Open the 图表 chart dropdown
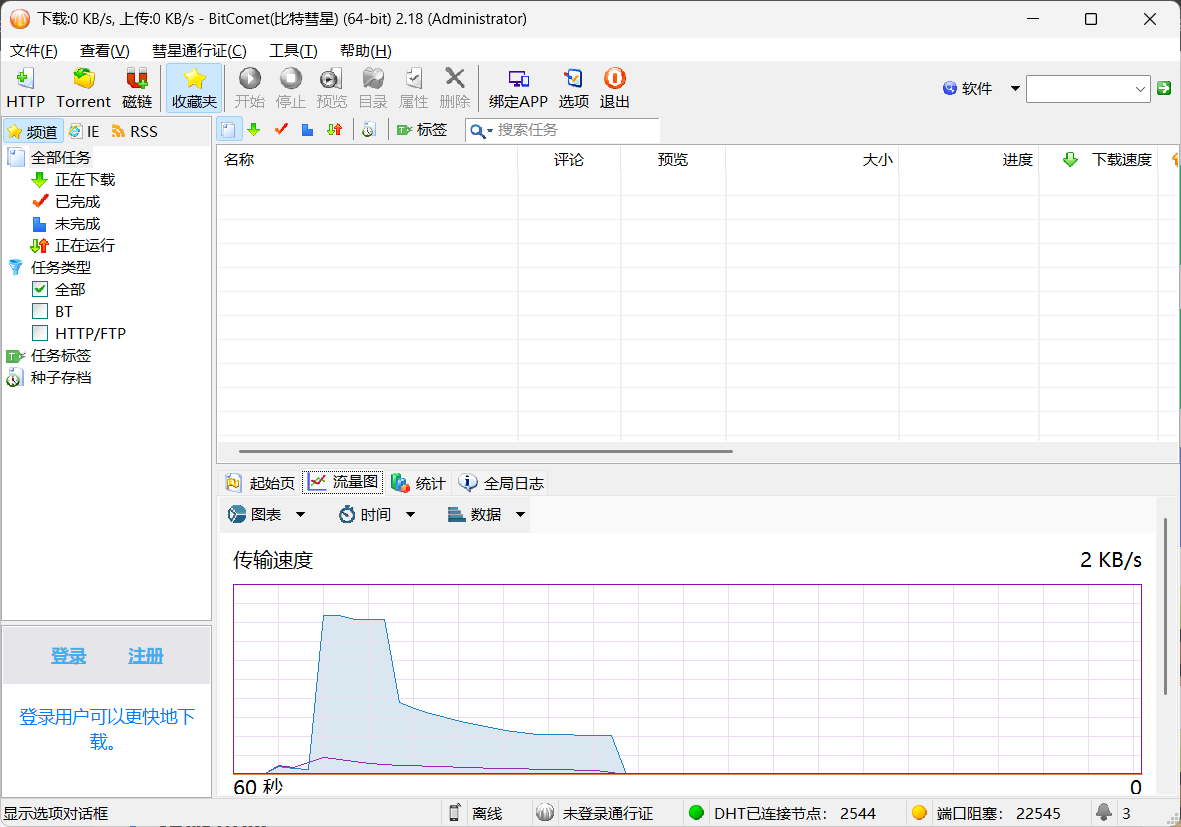The width and height of the screenshot is (1181, 827). pos(265,514)
